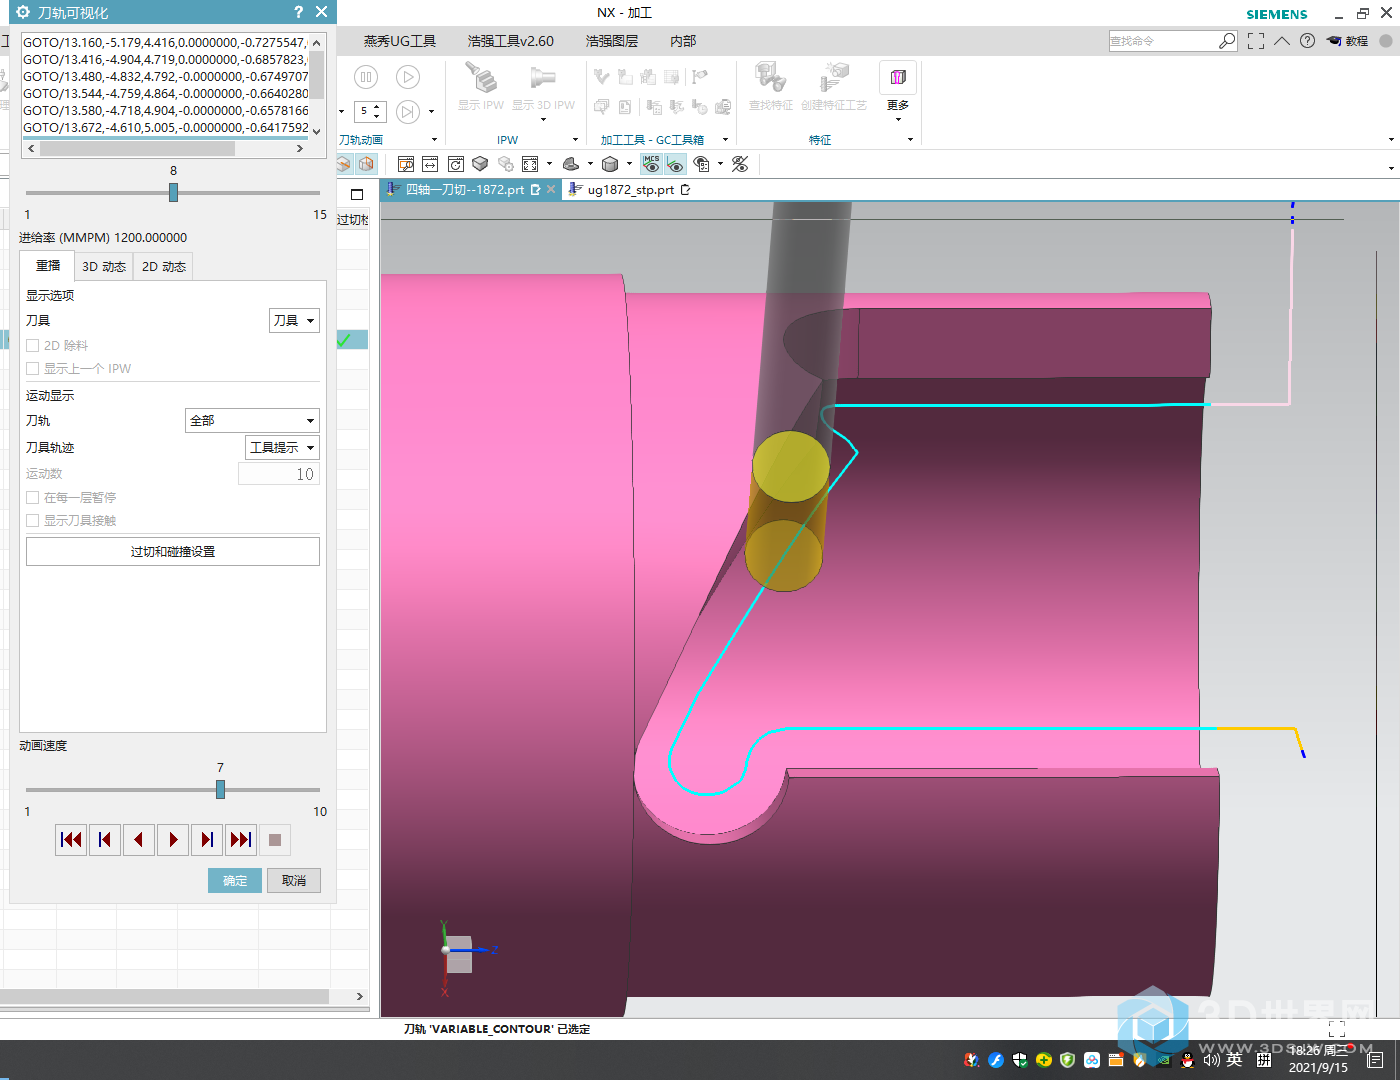Click the rotate view icon
This screenshot has width=1400, height=1080.
coord(456,164)
